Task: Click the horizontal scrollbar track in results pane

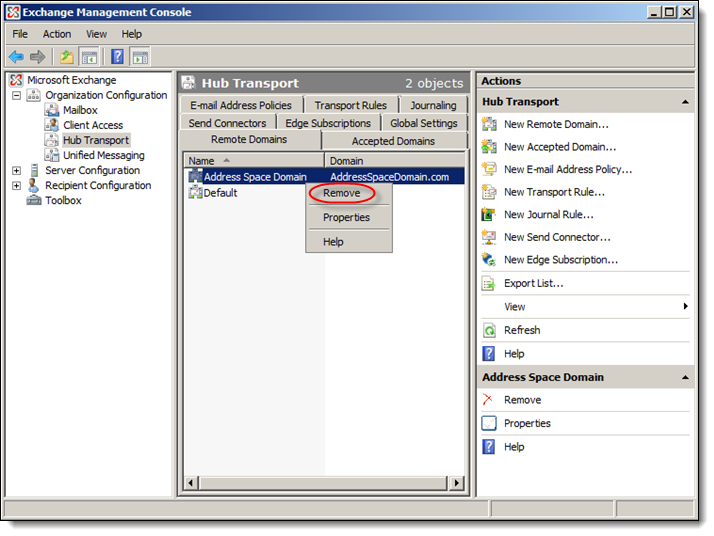Action: (324, 483)
